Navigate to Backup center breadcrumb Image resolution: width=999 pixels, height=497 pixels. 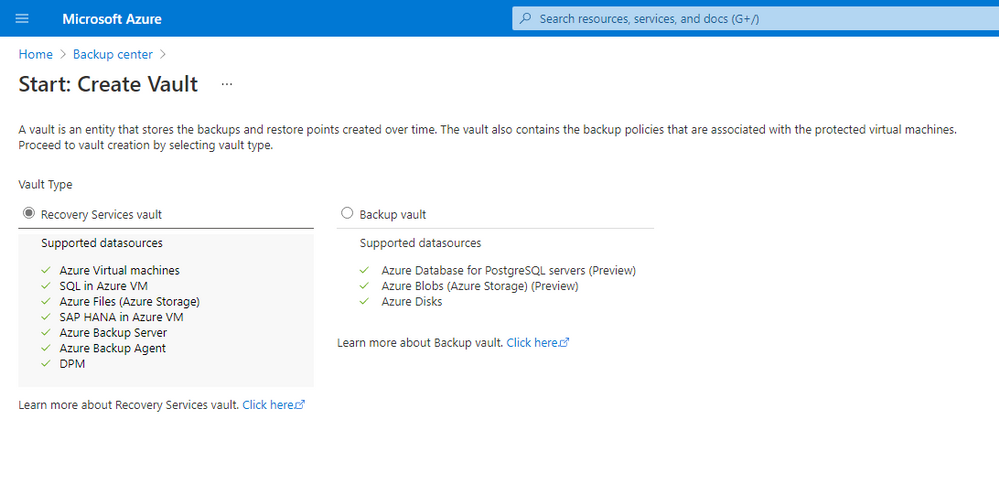pyautogui.click(x=113, y=55)
